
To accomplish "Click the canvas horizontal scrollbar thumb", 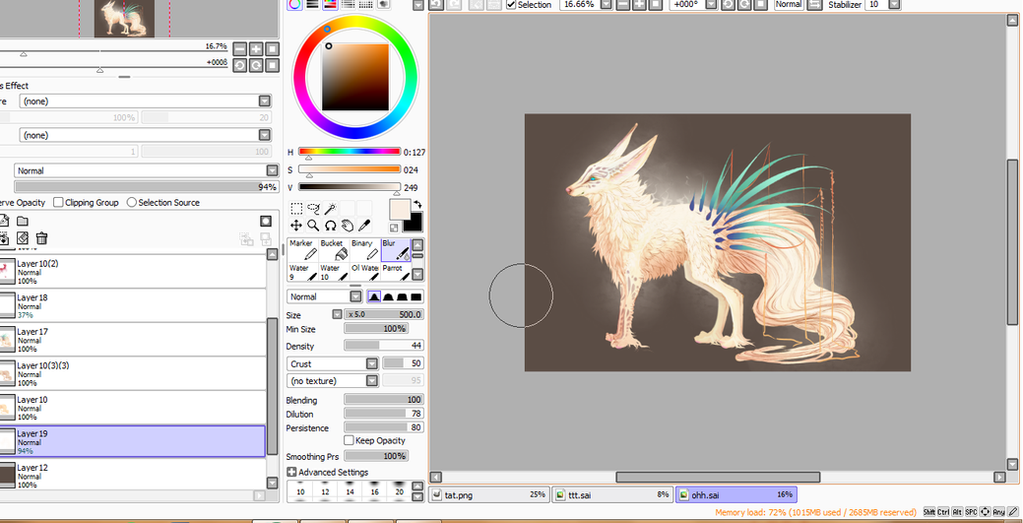I will coord(718,477).
